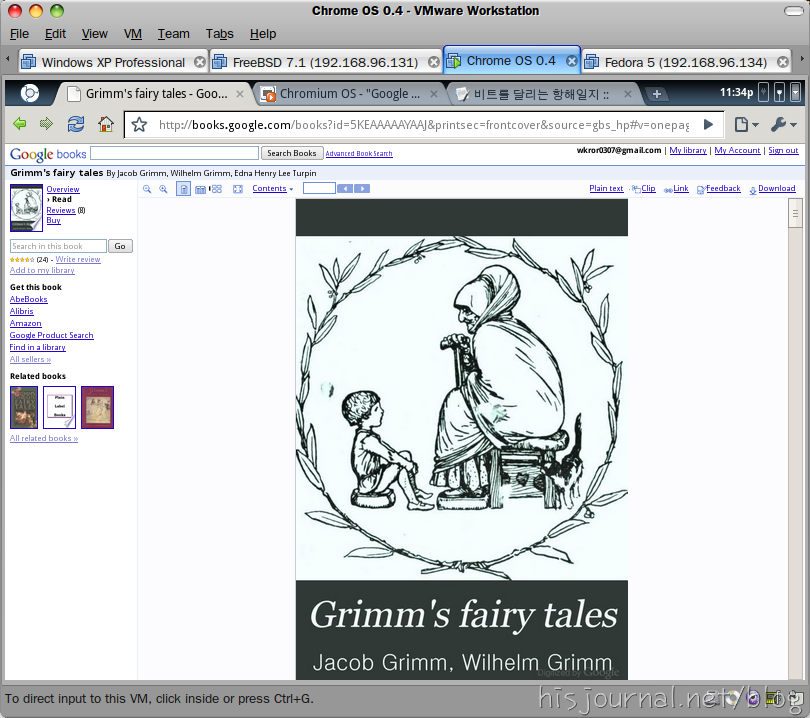The height and width of the screenshot is (718, 810).
Task: Click the Write review link
Action: click(78, 259)
